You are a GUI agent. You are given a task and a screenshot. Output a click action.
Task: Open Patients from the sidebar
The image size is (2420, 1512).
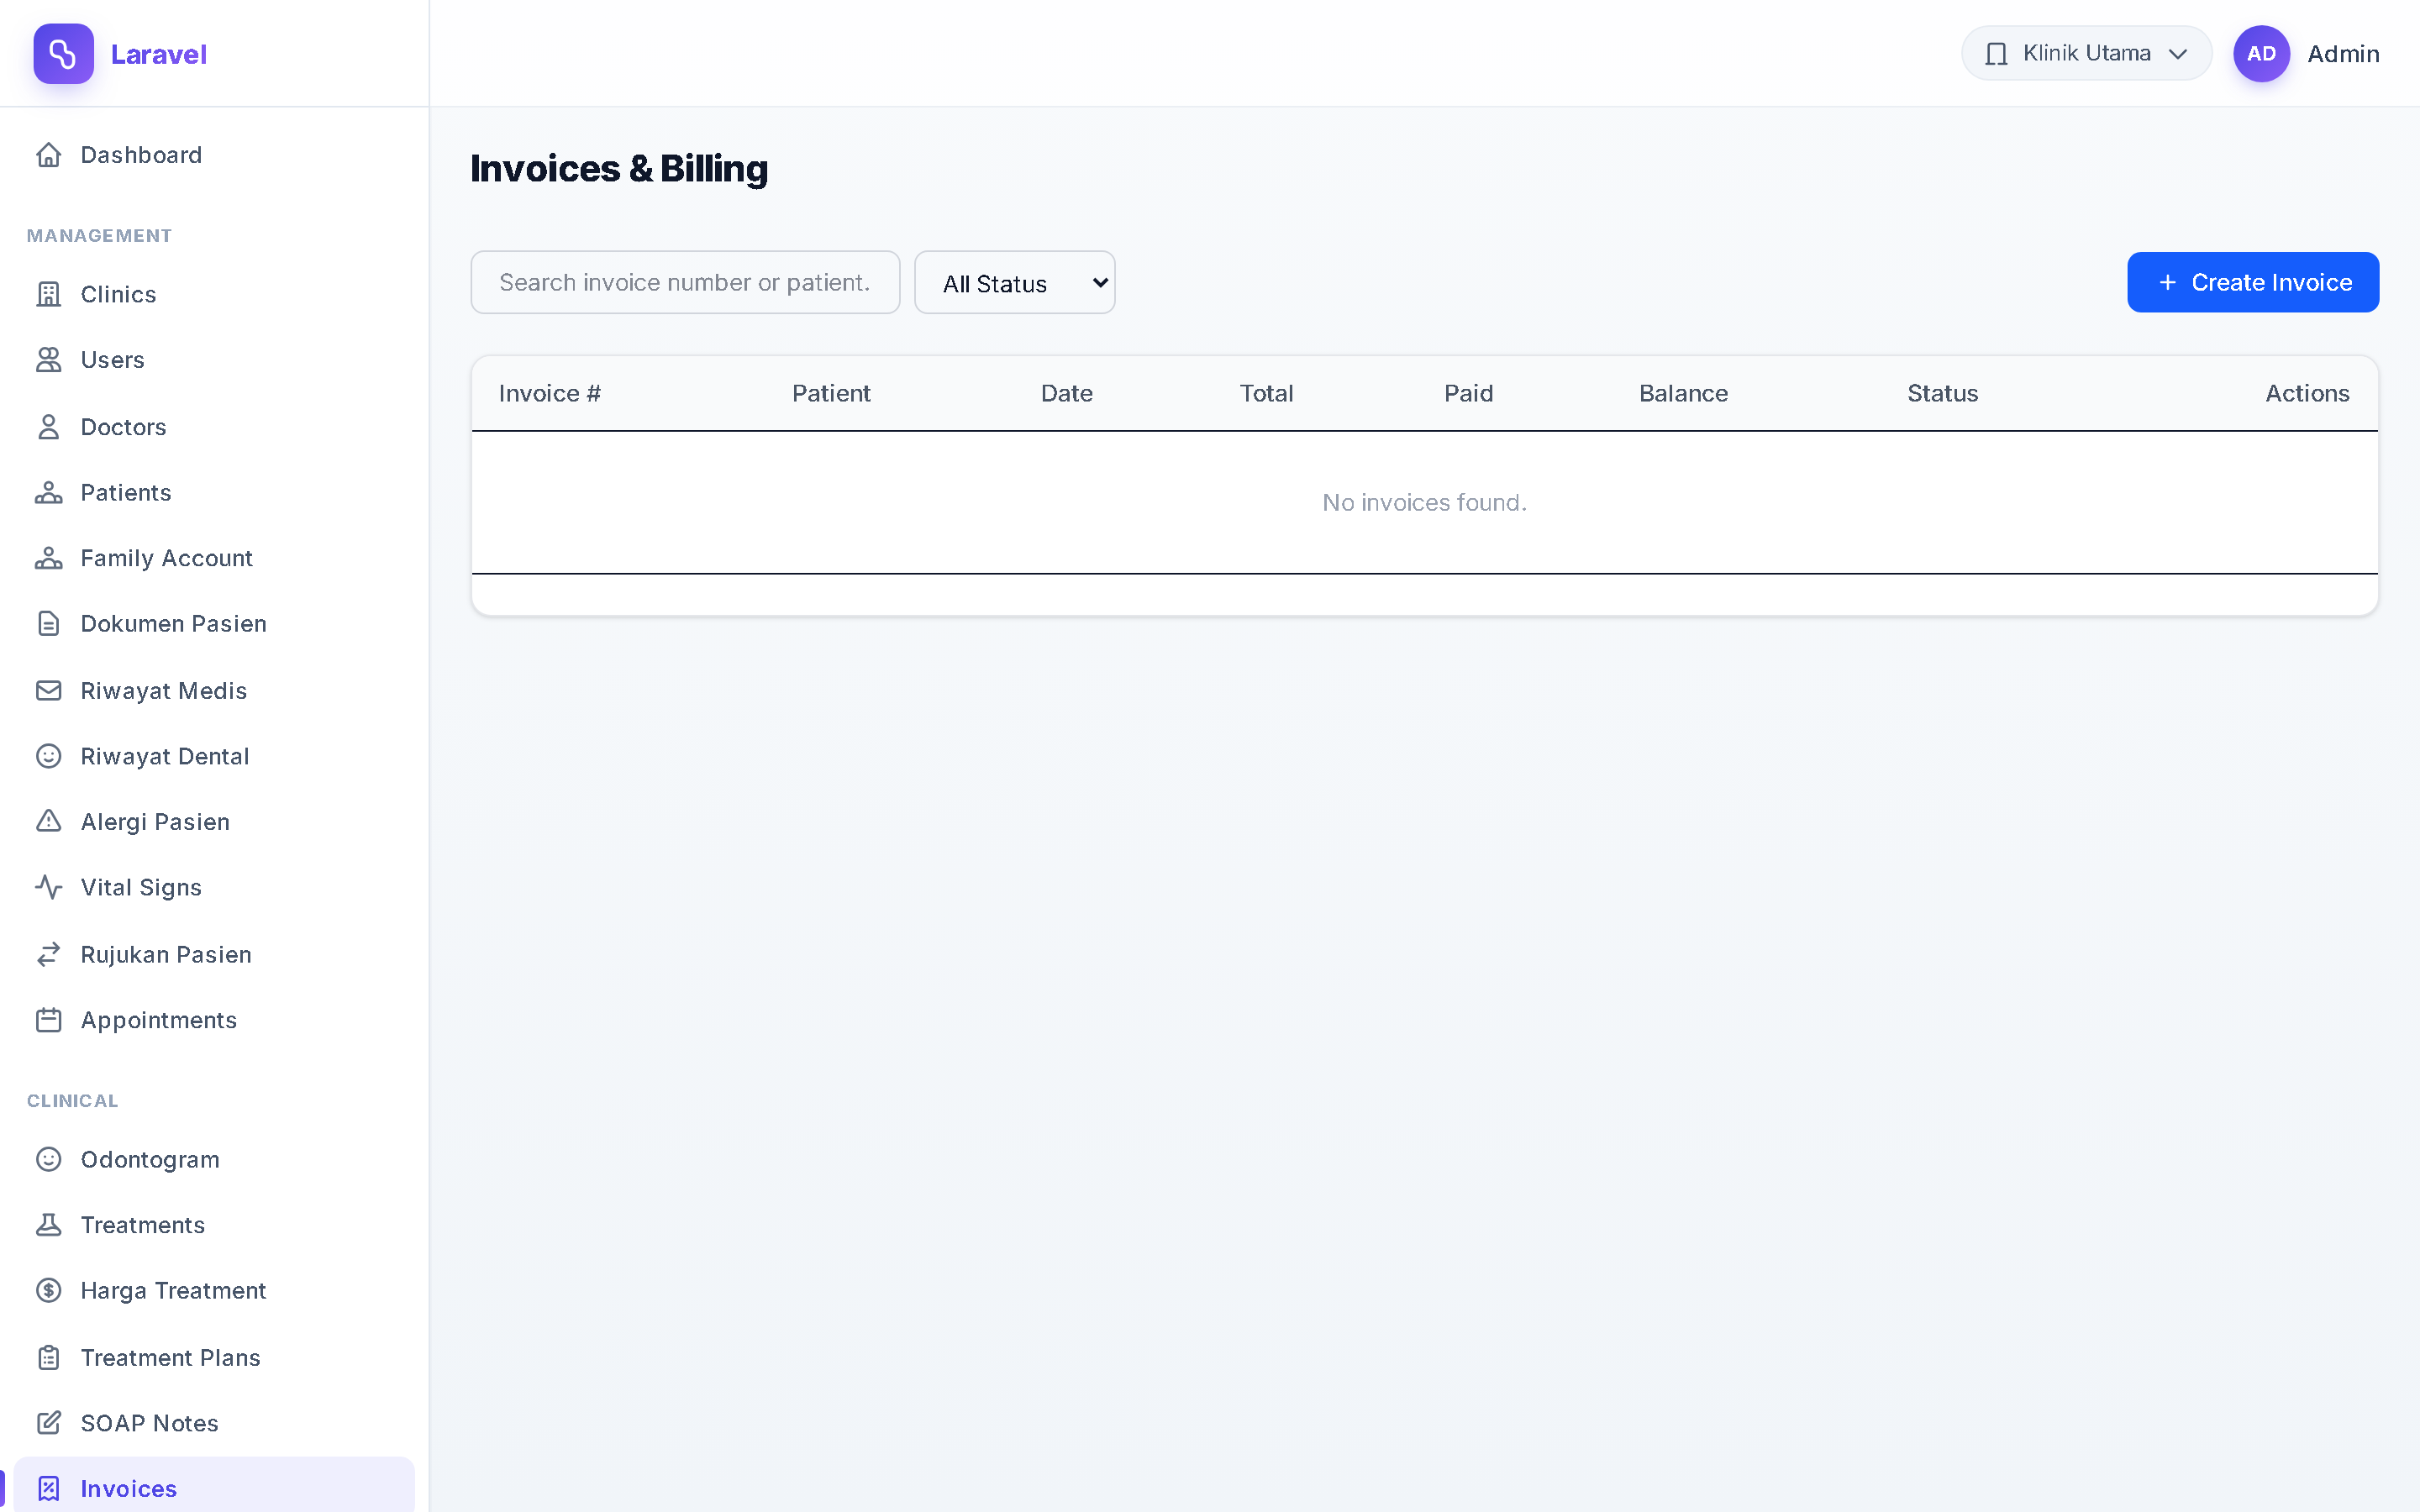[214, 492]
